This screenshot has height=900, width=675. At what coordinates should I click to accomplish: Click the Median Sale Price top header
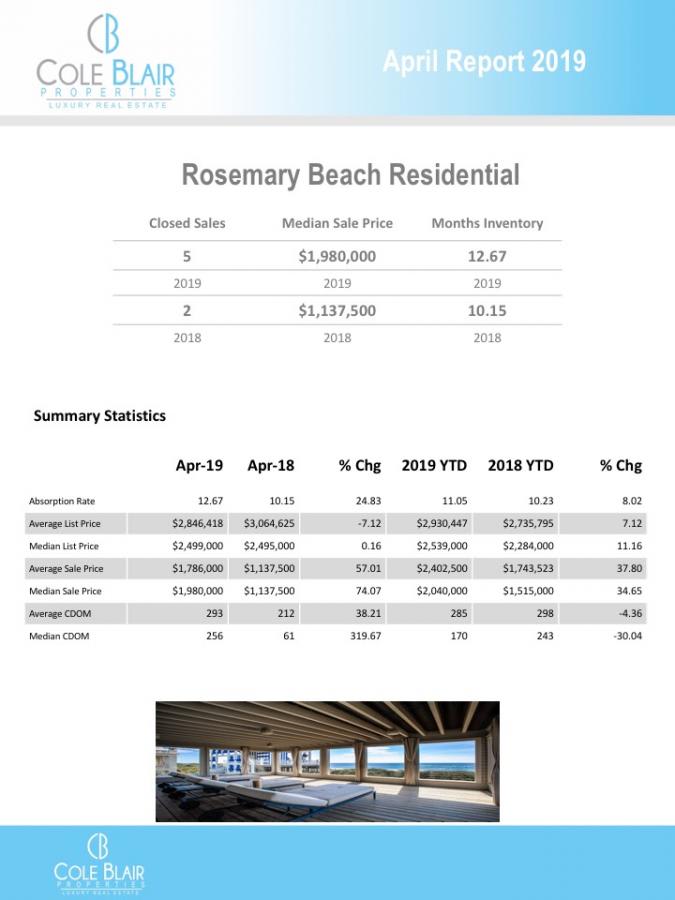pyautogui.click(x=337, y=223)
